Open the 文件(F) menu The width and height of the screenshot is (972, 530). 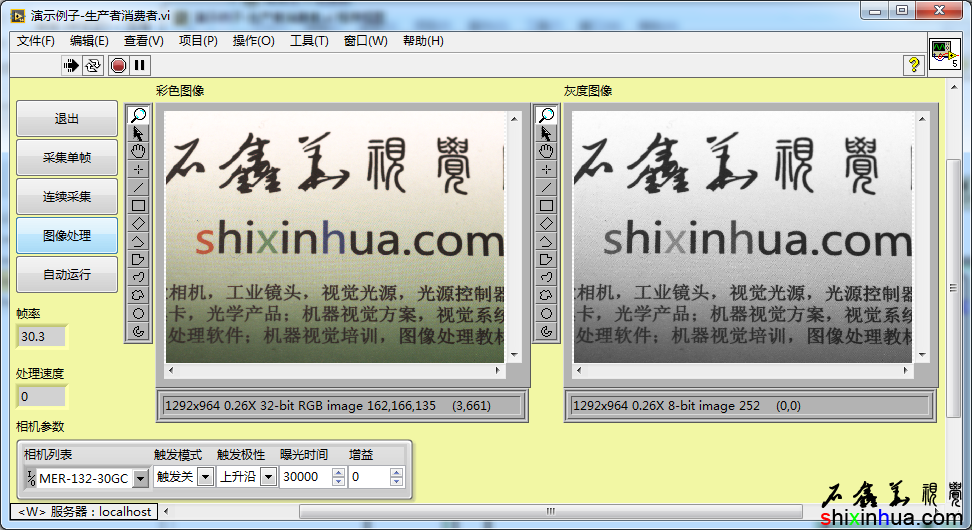(x=36, y=41)
